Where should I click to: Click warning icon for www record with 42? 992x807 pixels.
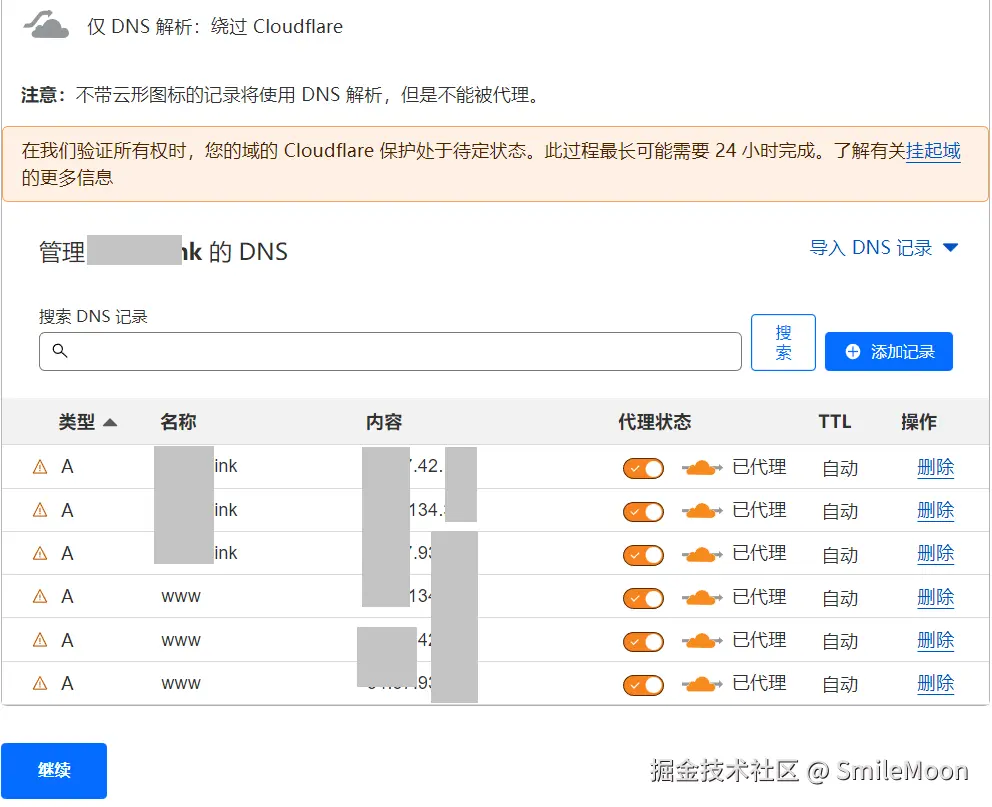[x=40, y=640]
